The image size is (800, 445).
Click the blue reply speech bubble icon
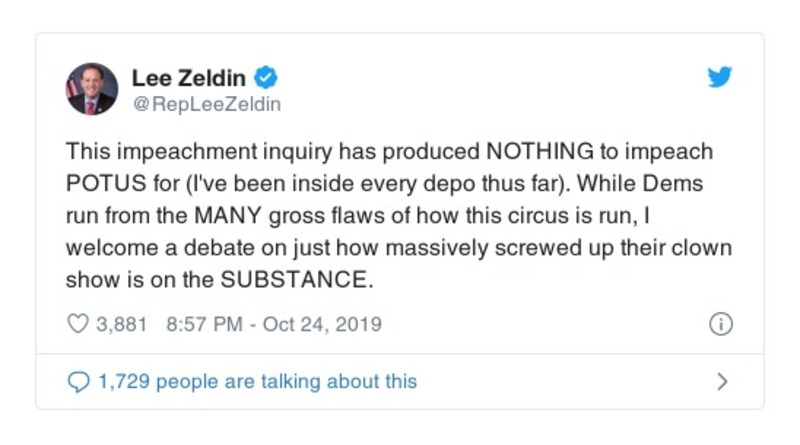tap(77, 381)
